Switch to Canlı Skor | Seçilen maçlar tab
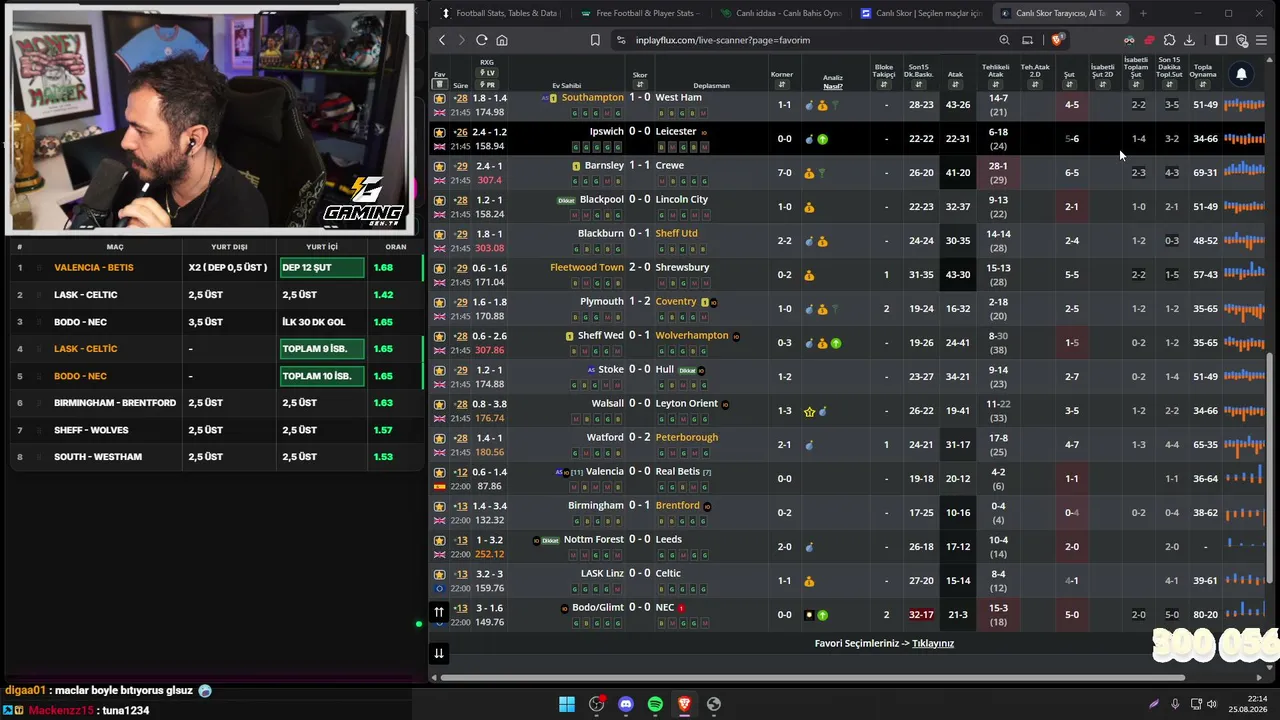The width and height of the screenshot is (1280, 720). 920,13
